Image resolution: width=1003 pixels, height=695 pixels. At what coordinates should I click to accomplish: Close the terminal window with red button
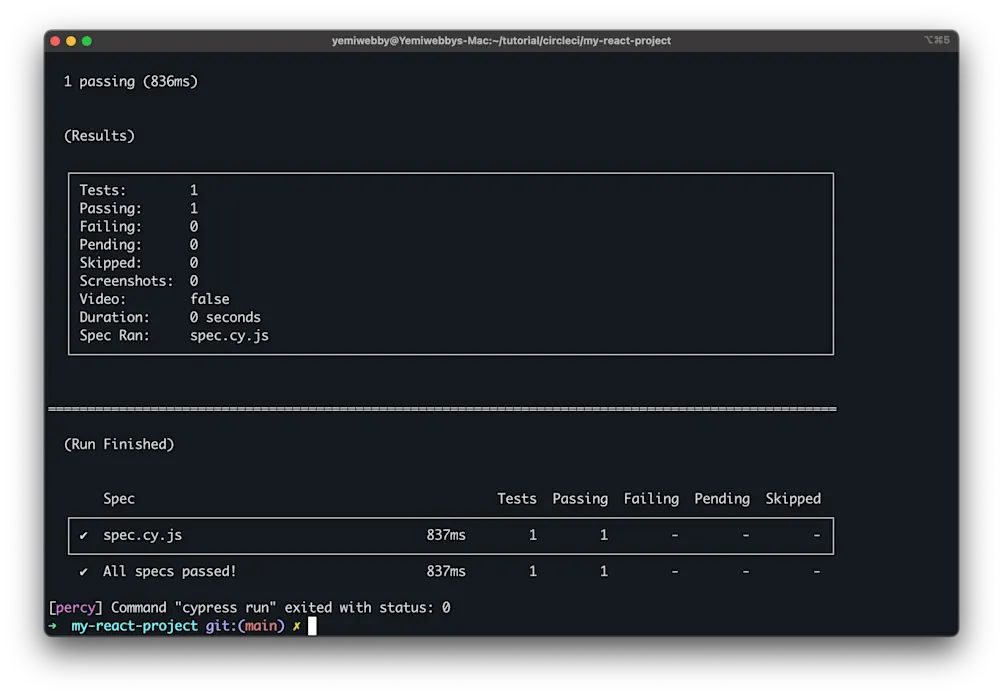point(55,41)
